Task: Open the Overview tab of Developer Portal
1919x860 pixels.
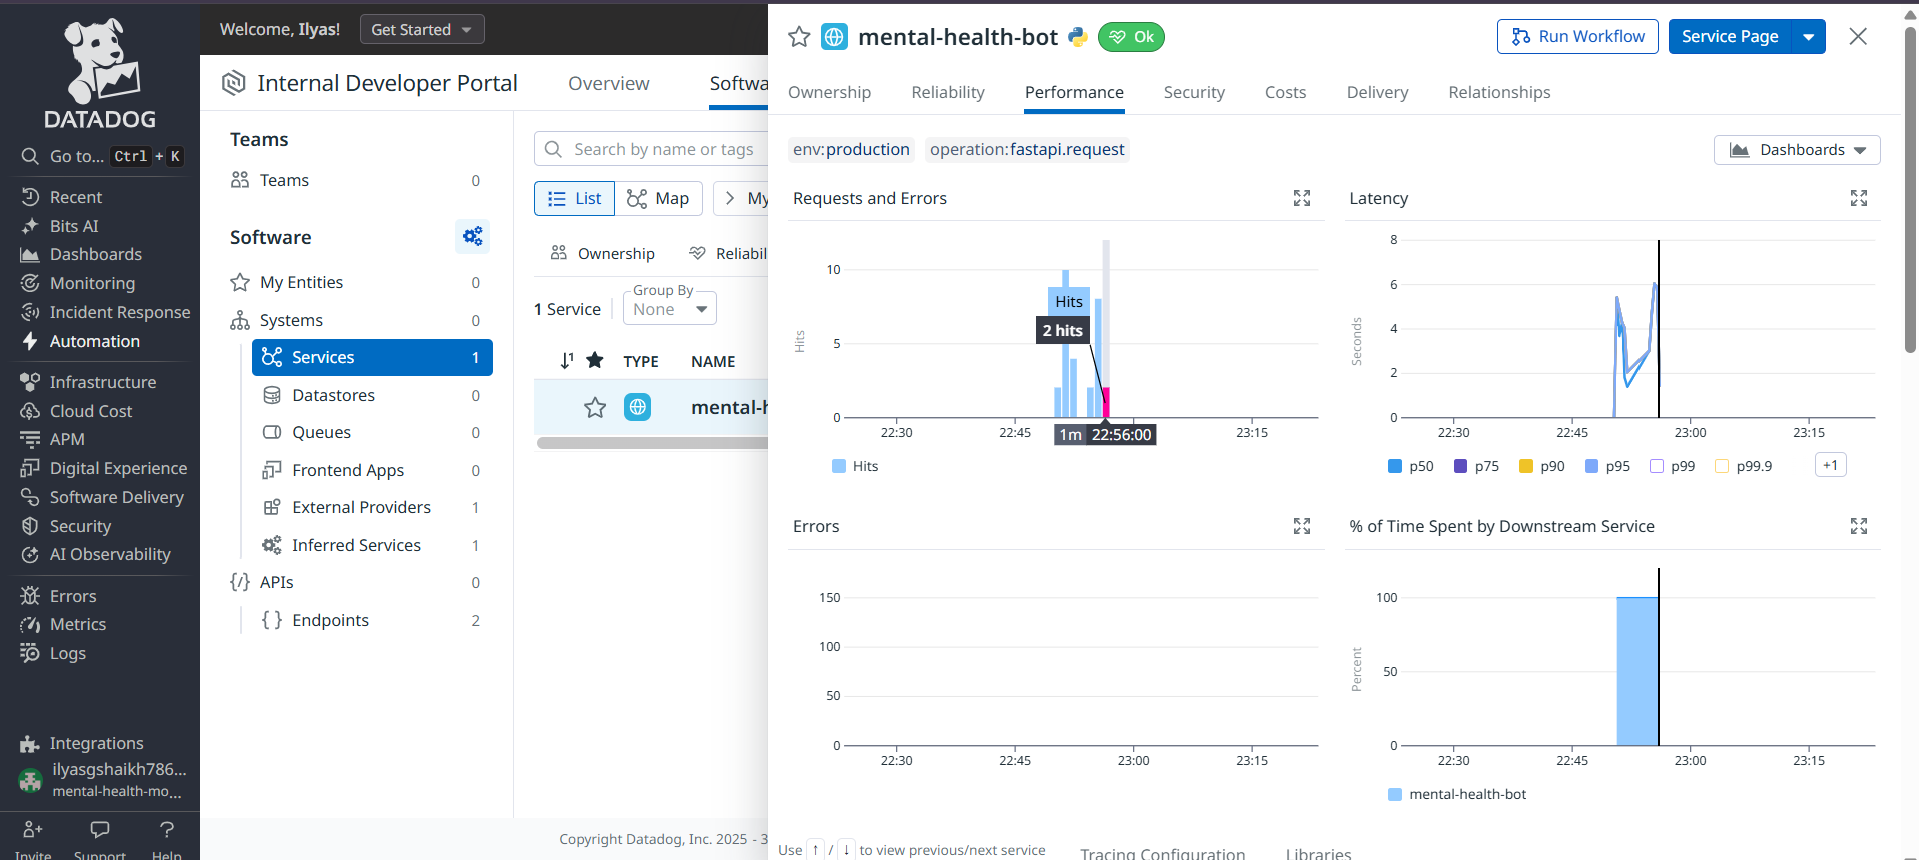Action: pyautogui.click(x=609, y=83)
